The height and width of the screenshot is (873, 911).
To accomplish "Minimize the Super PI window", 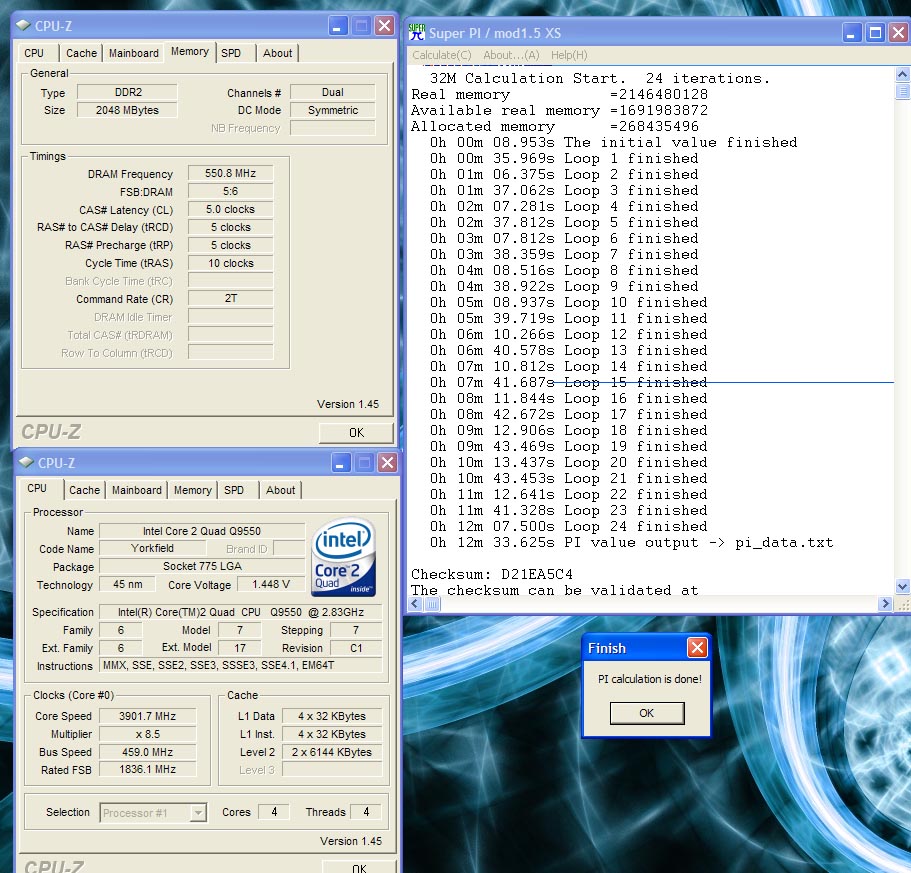I will pos(851,33).
